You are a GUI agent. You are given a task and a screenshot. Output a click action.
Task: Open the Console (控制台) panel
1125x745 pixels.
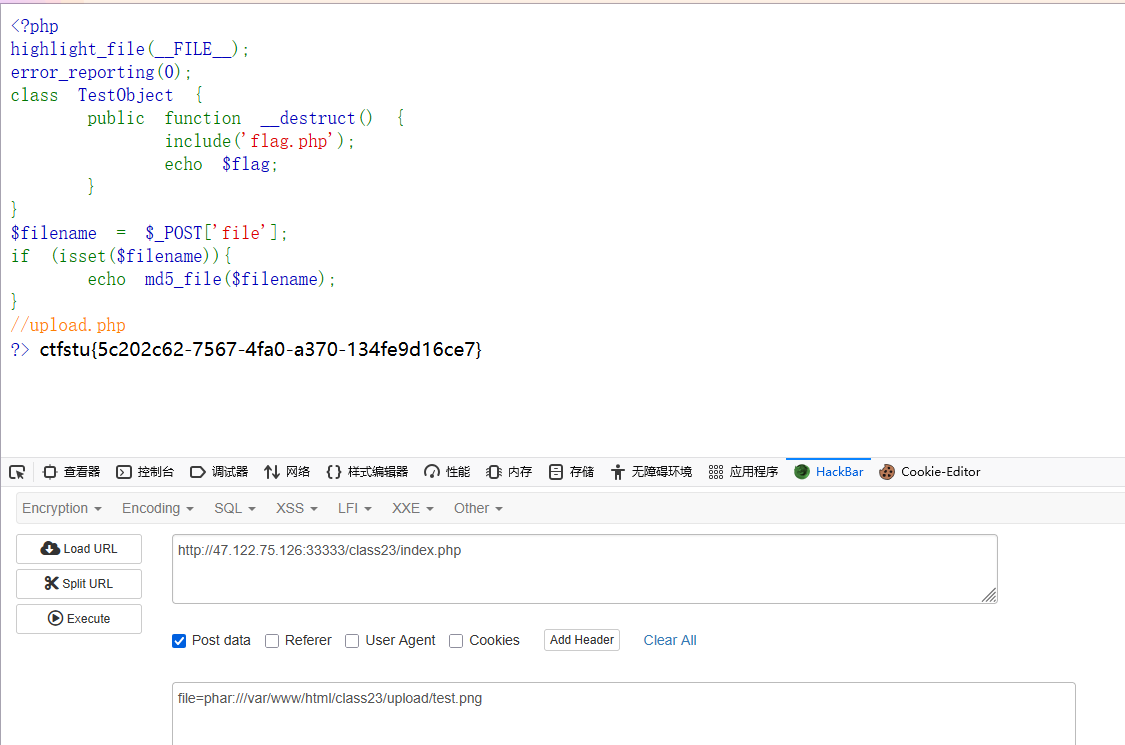pyautogui.click(x=145, y=472)
